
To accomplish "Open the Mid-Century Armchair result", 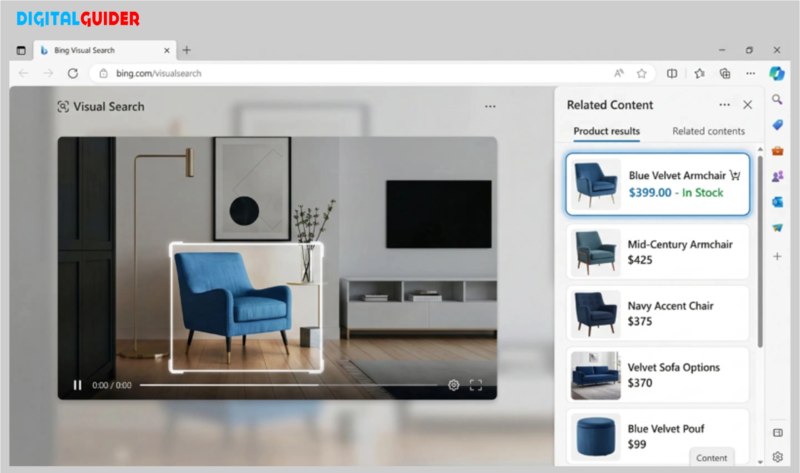I will [658, 252].
